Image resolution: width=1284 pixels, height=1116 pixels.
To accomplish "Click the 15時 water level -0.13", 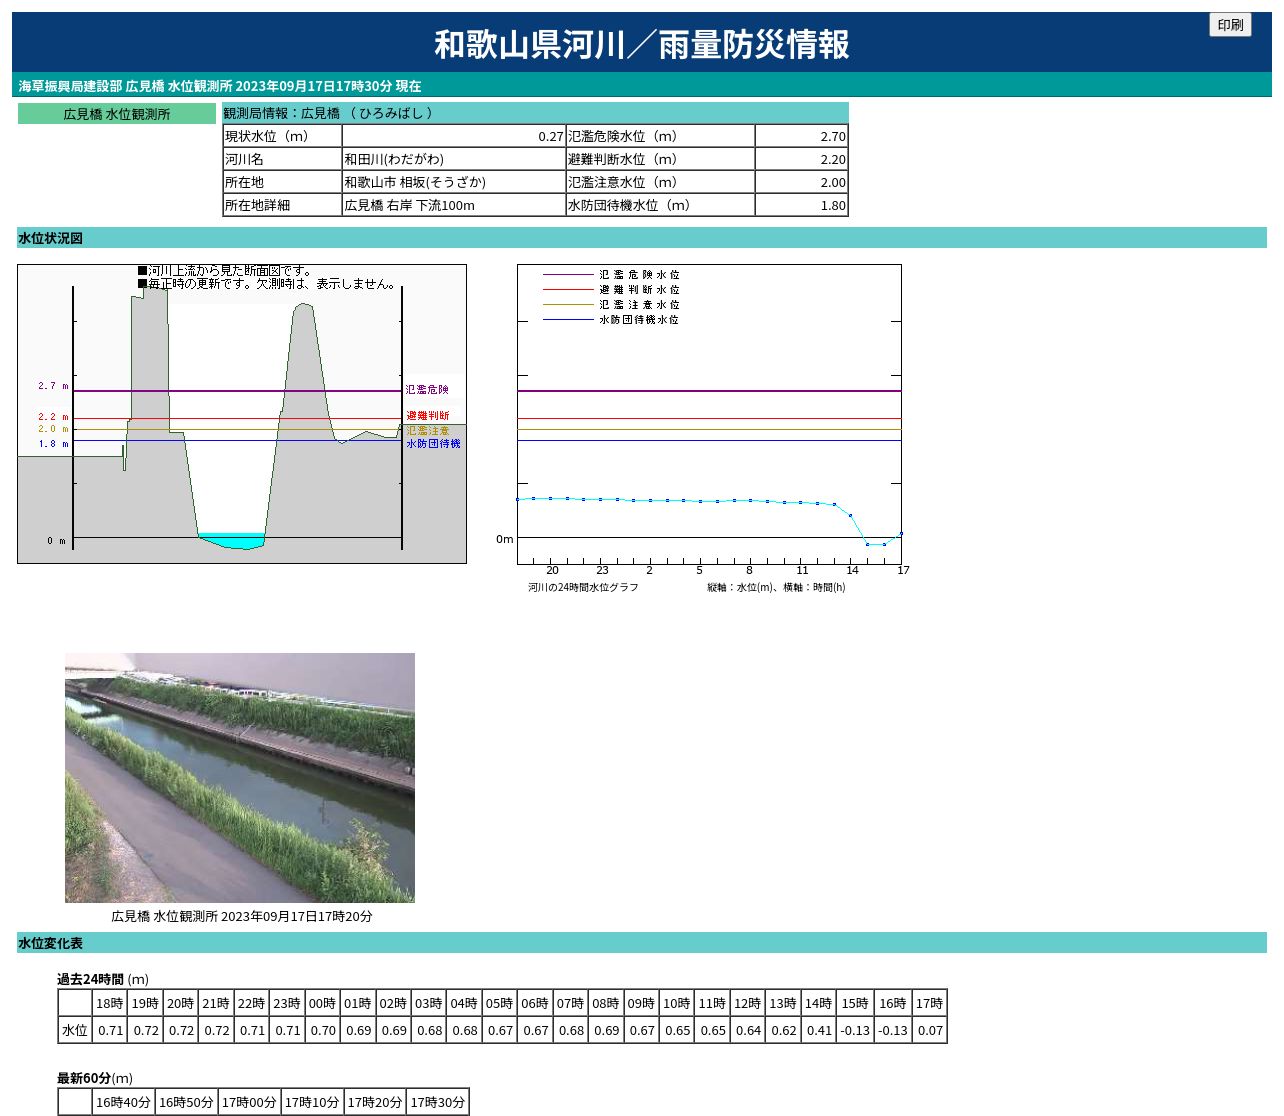I will coord(854,1030).
